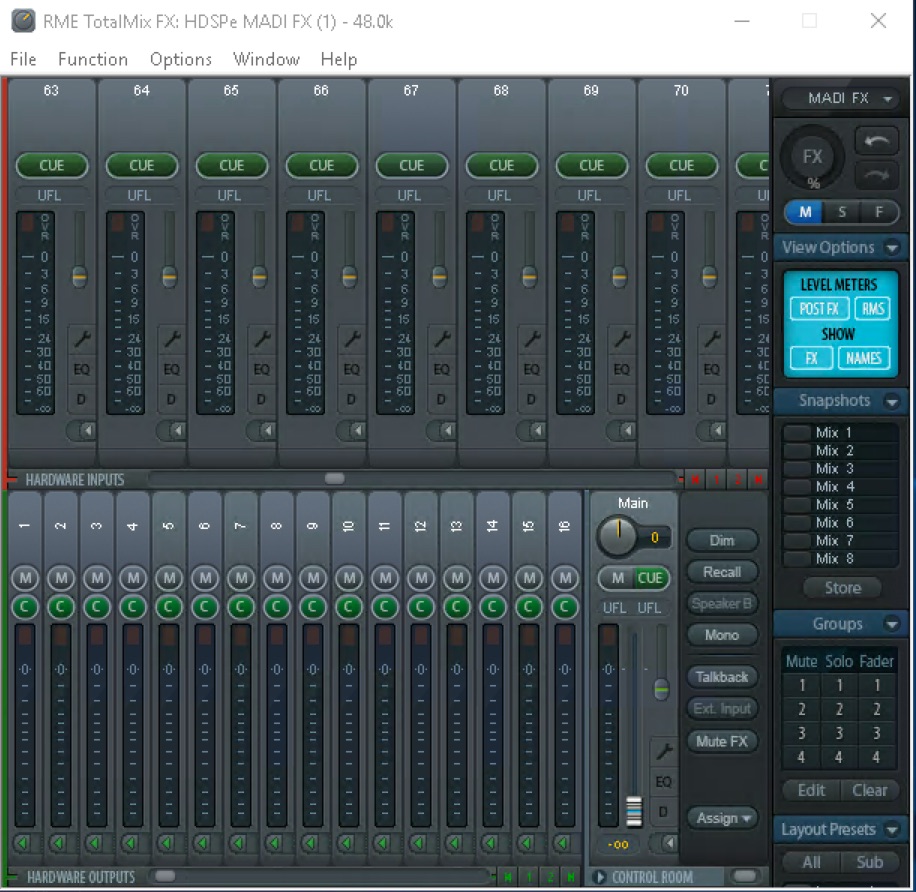Open dynamics D panel on input channel 65

click(x=261, y=400)
